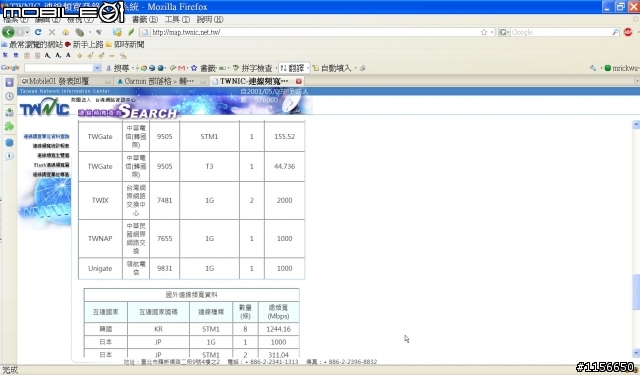Click the 44.736 bandwidth value
The height and width of the screenshot is (375, 640).
284,166
